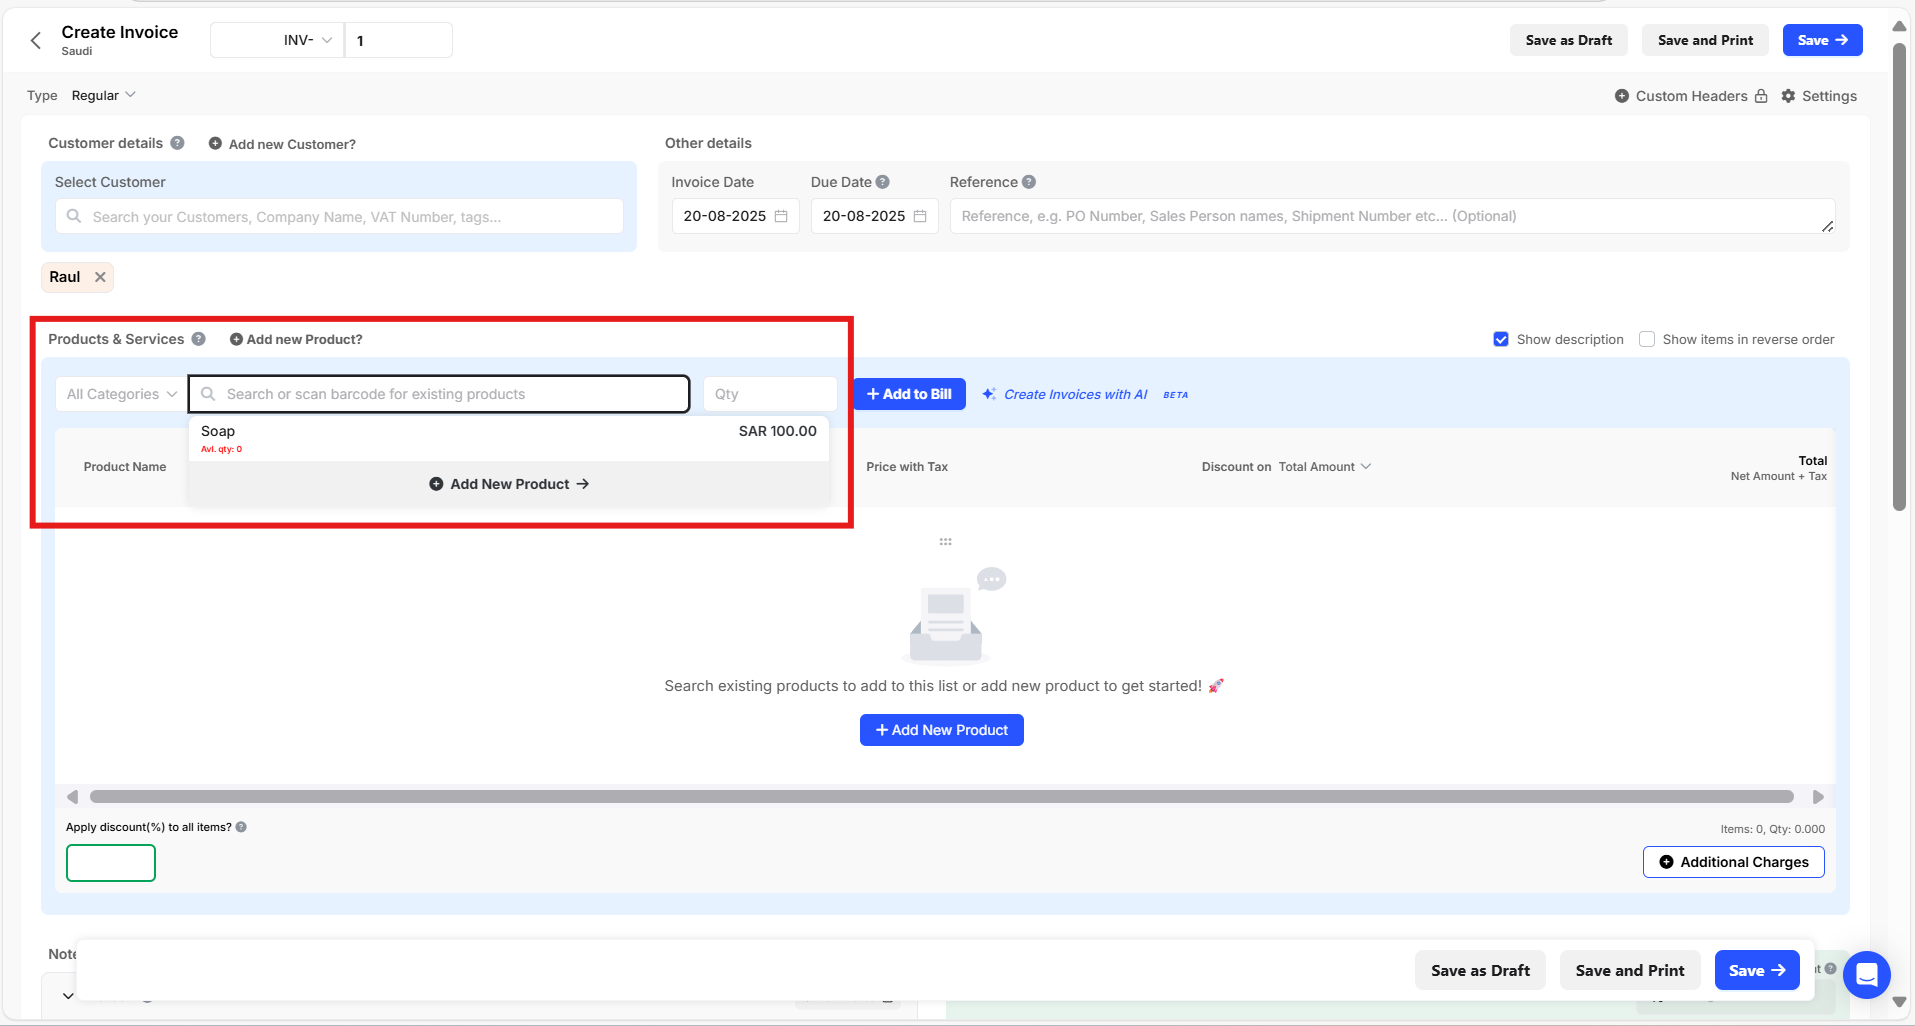This screenshot has height=1026, width=1915.
Task: Click the Custom Headers plus icon
Action: coord(1622,96)
